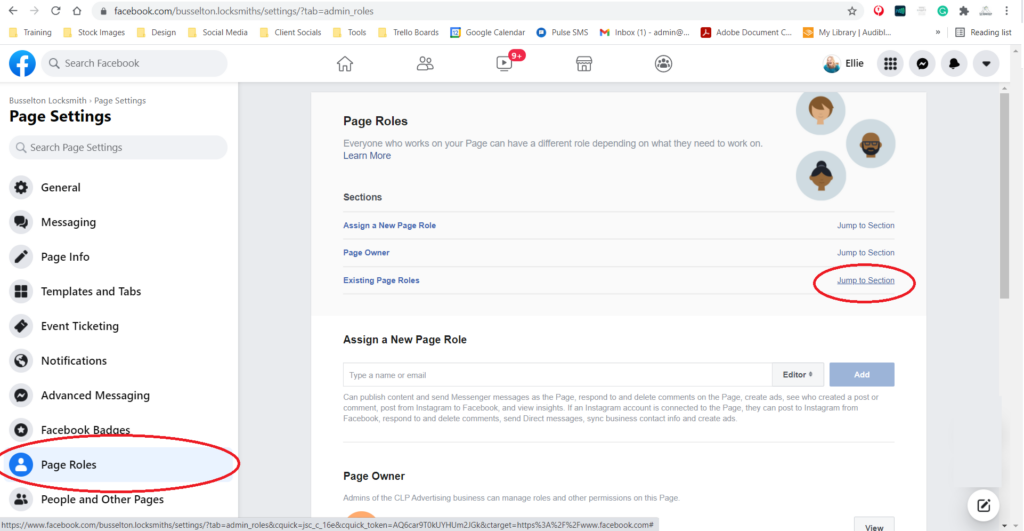Open Ellie's profile in the header
Viewport: 1024px width, 531px height.
tap(844, 63)
